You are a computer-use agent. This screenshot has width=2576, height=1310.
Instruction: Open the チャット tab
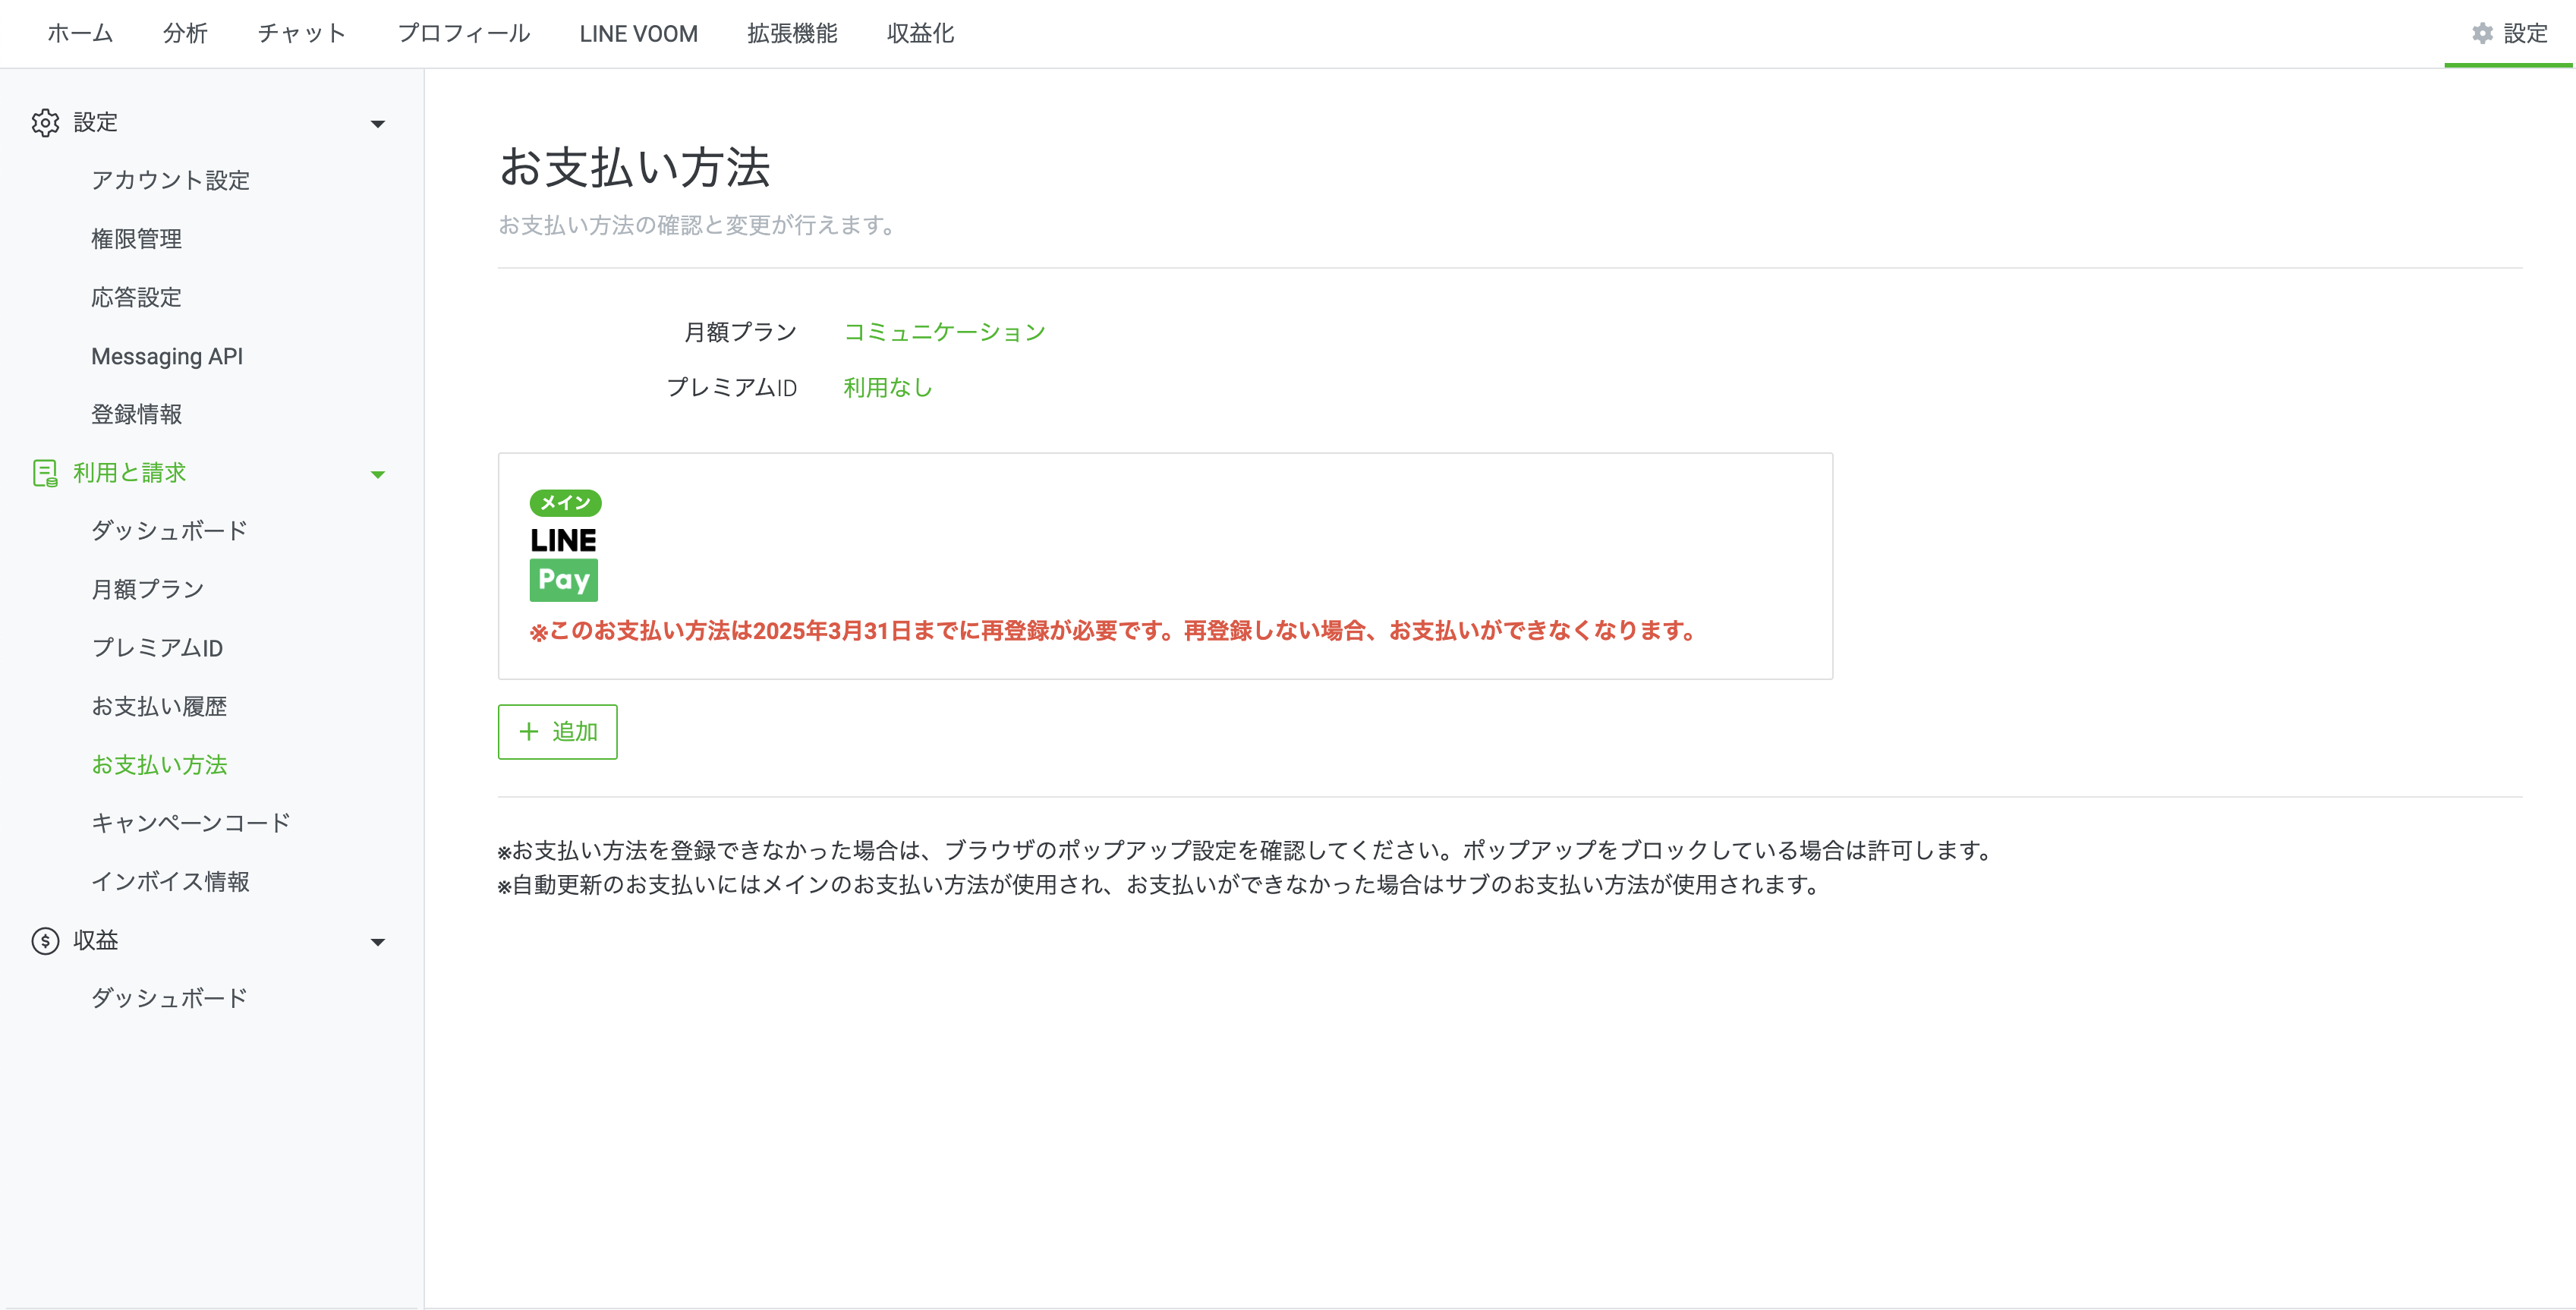[x=302, y=34]
